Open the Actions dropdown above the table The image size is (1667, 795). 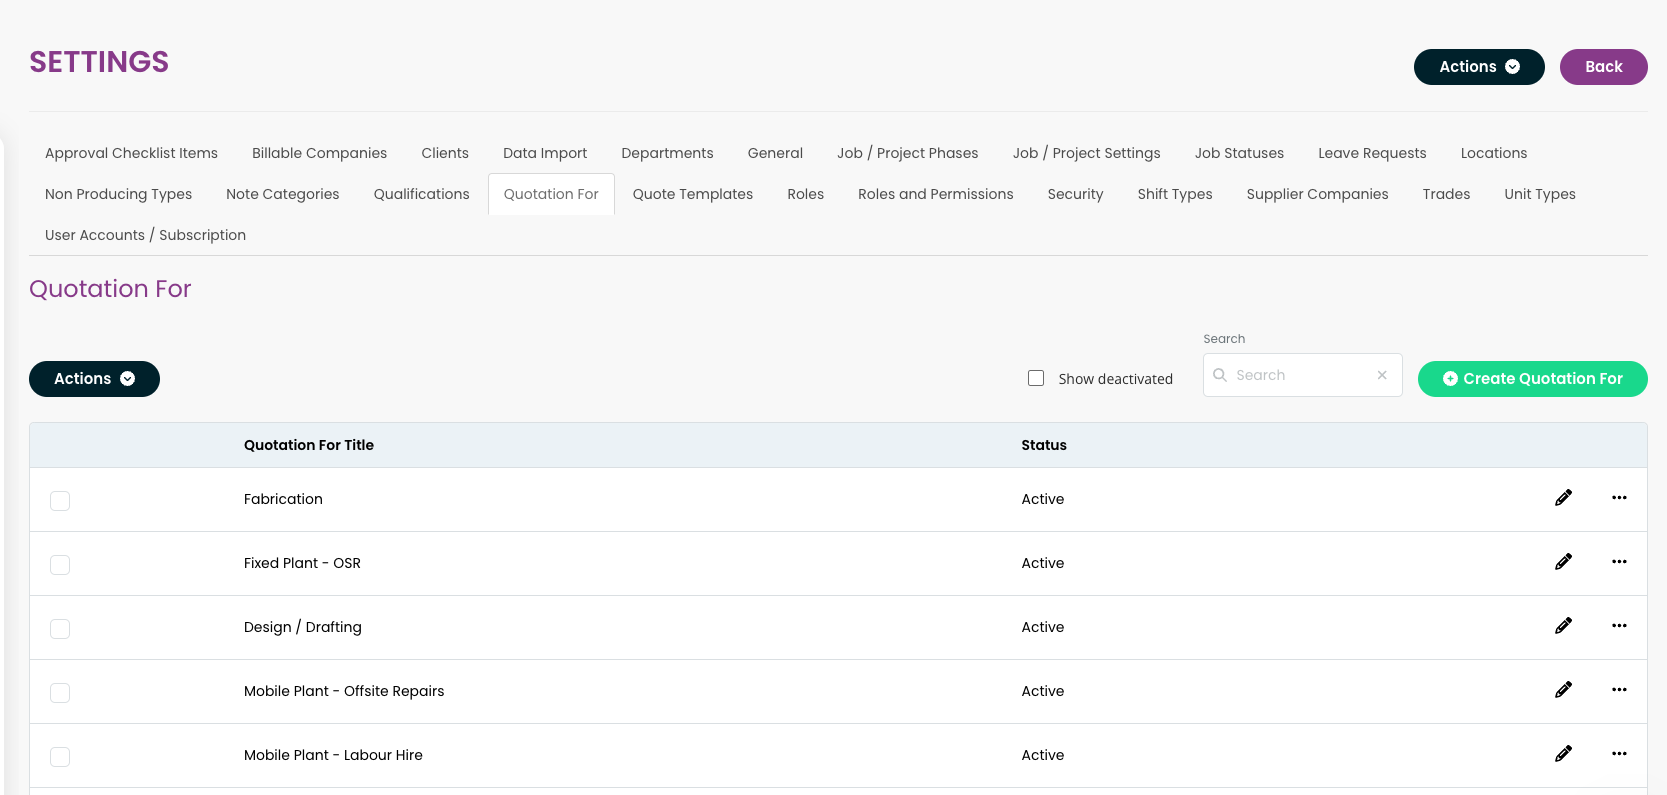tap(94, 379)
